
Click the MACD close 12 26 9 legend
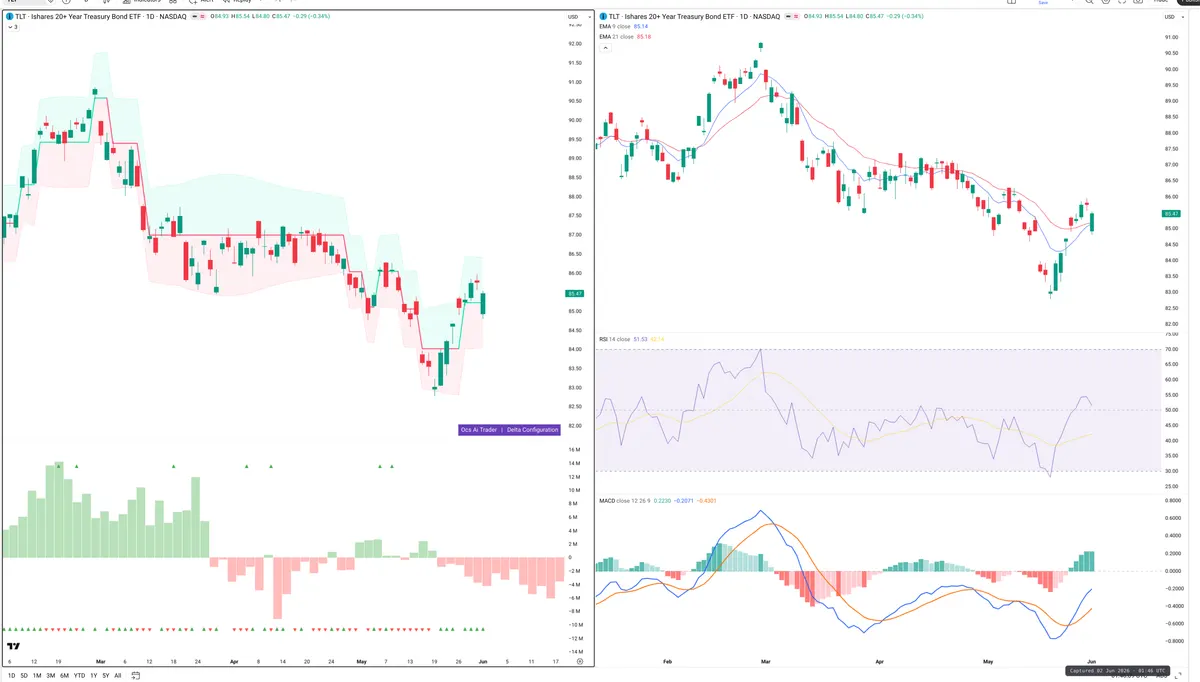click(x=624, y=500)
